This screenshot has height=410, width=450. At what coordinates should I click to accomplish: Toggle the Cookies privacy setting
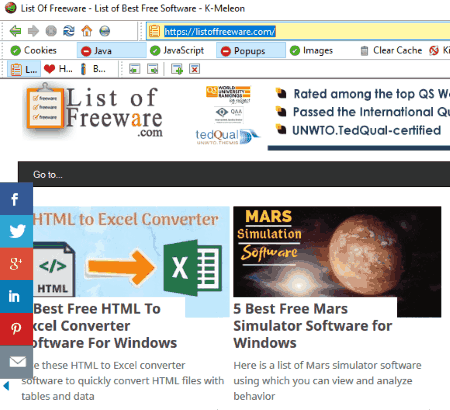34,50
